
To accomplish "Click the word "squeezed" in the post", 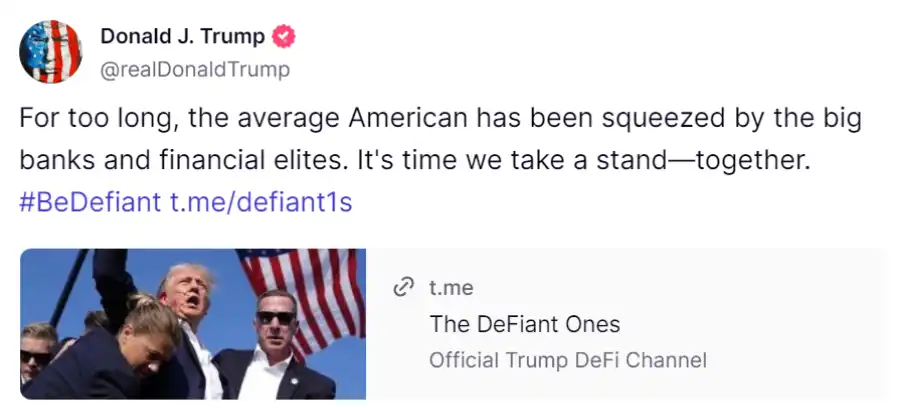I will [656, 118].
